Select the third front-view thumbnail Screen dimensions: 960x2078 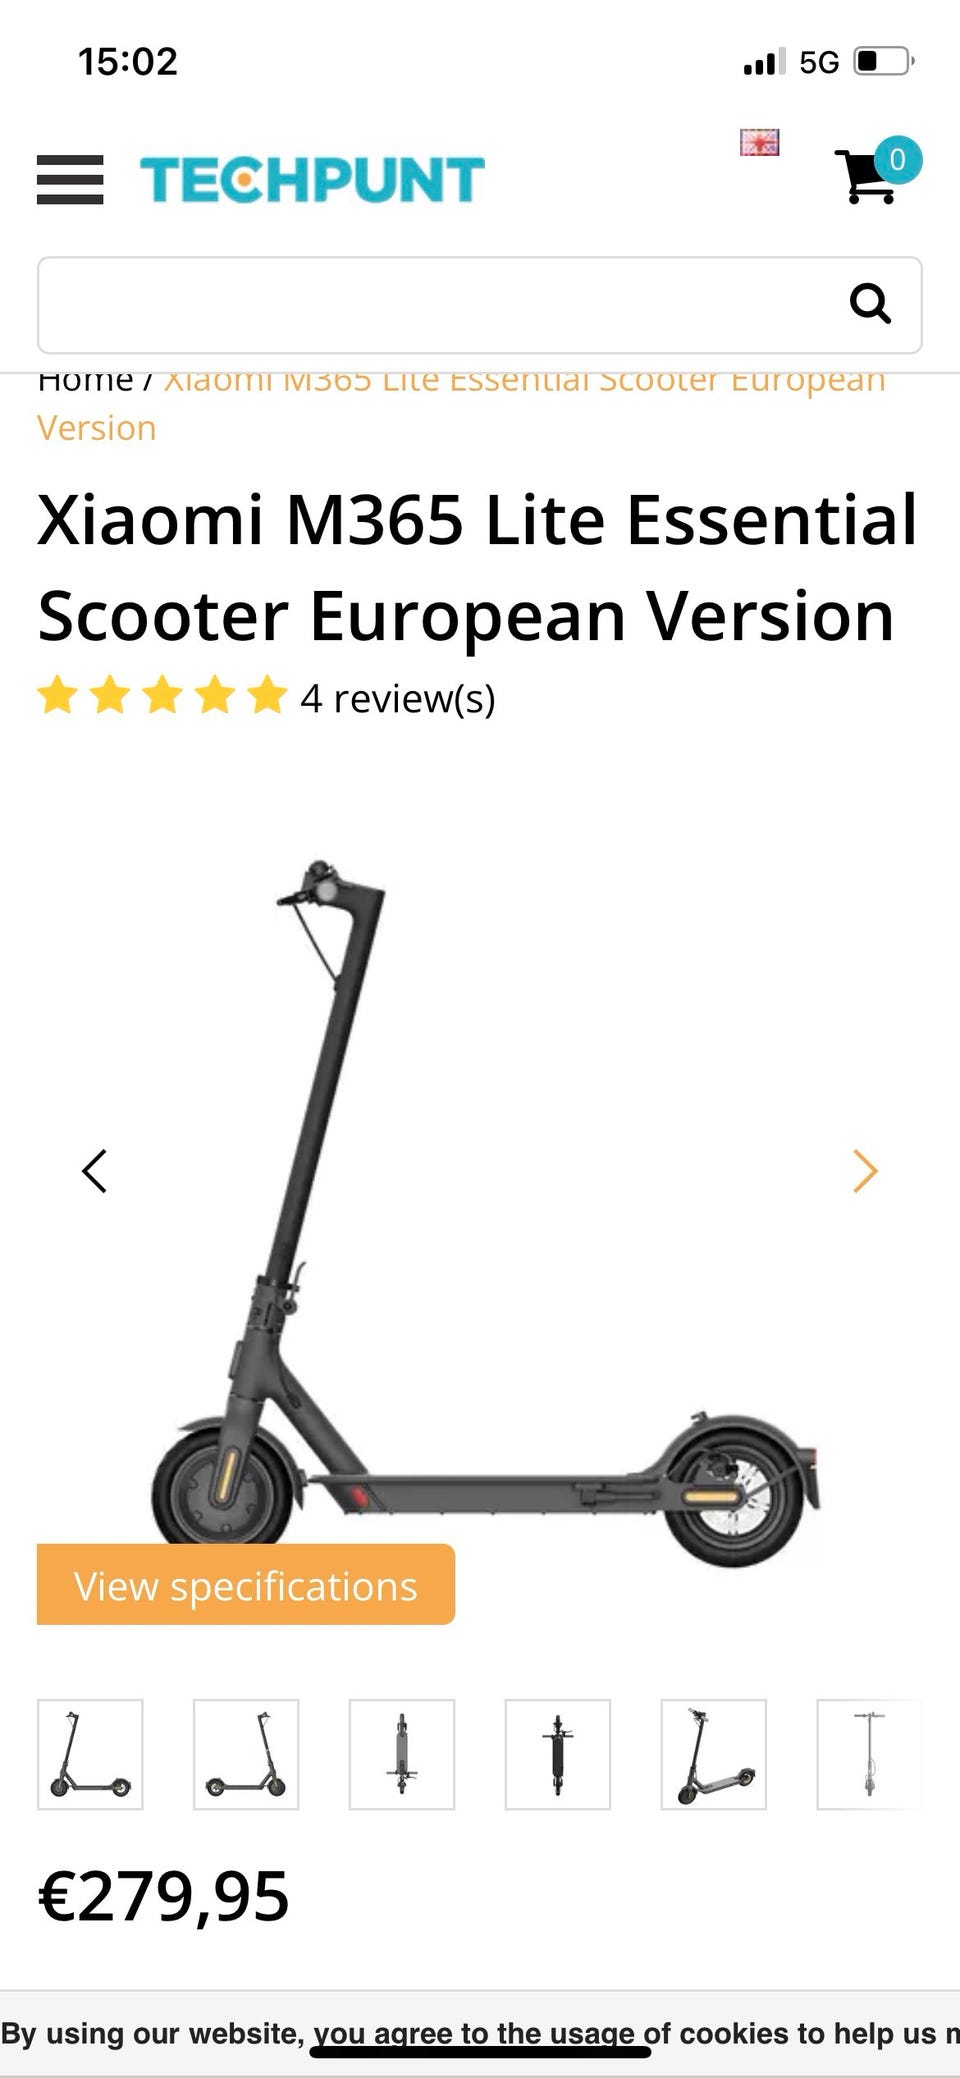[402, 1754]
